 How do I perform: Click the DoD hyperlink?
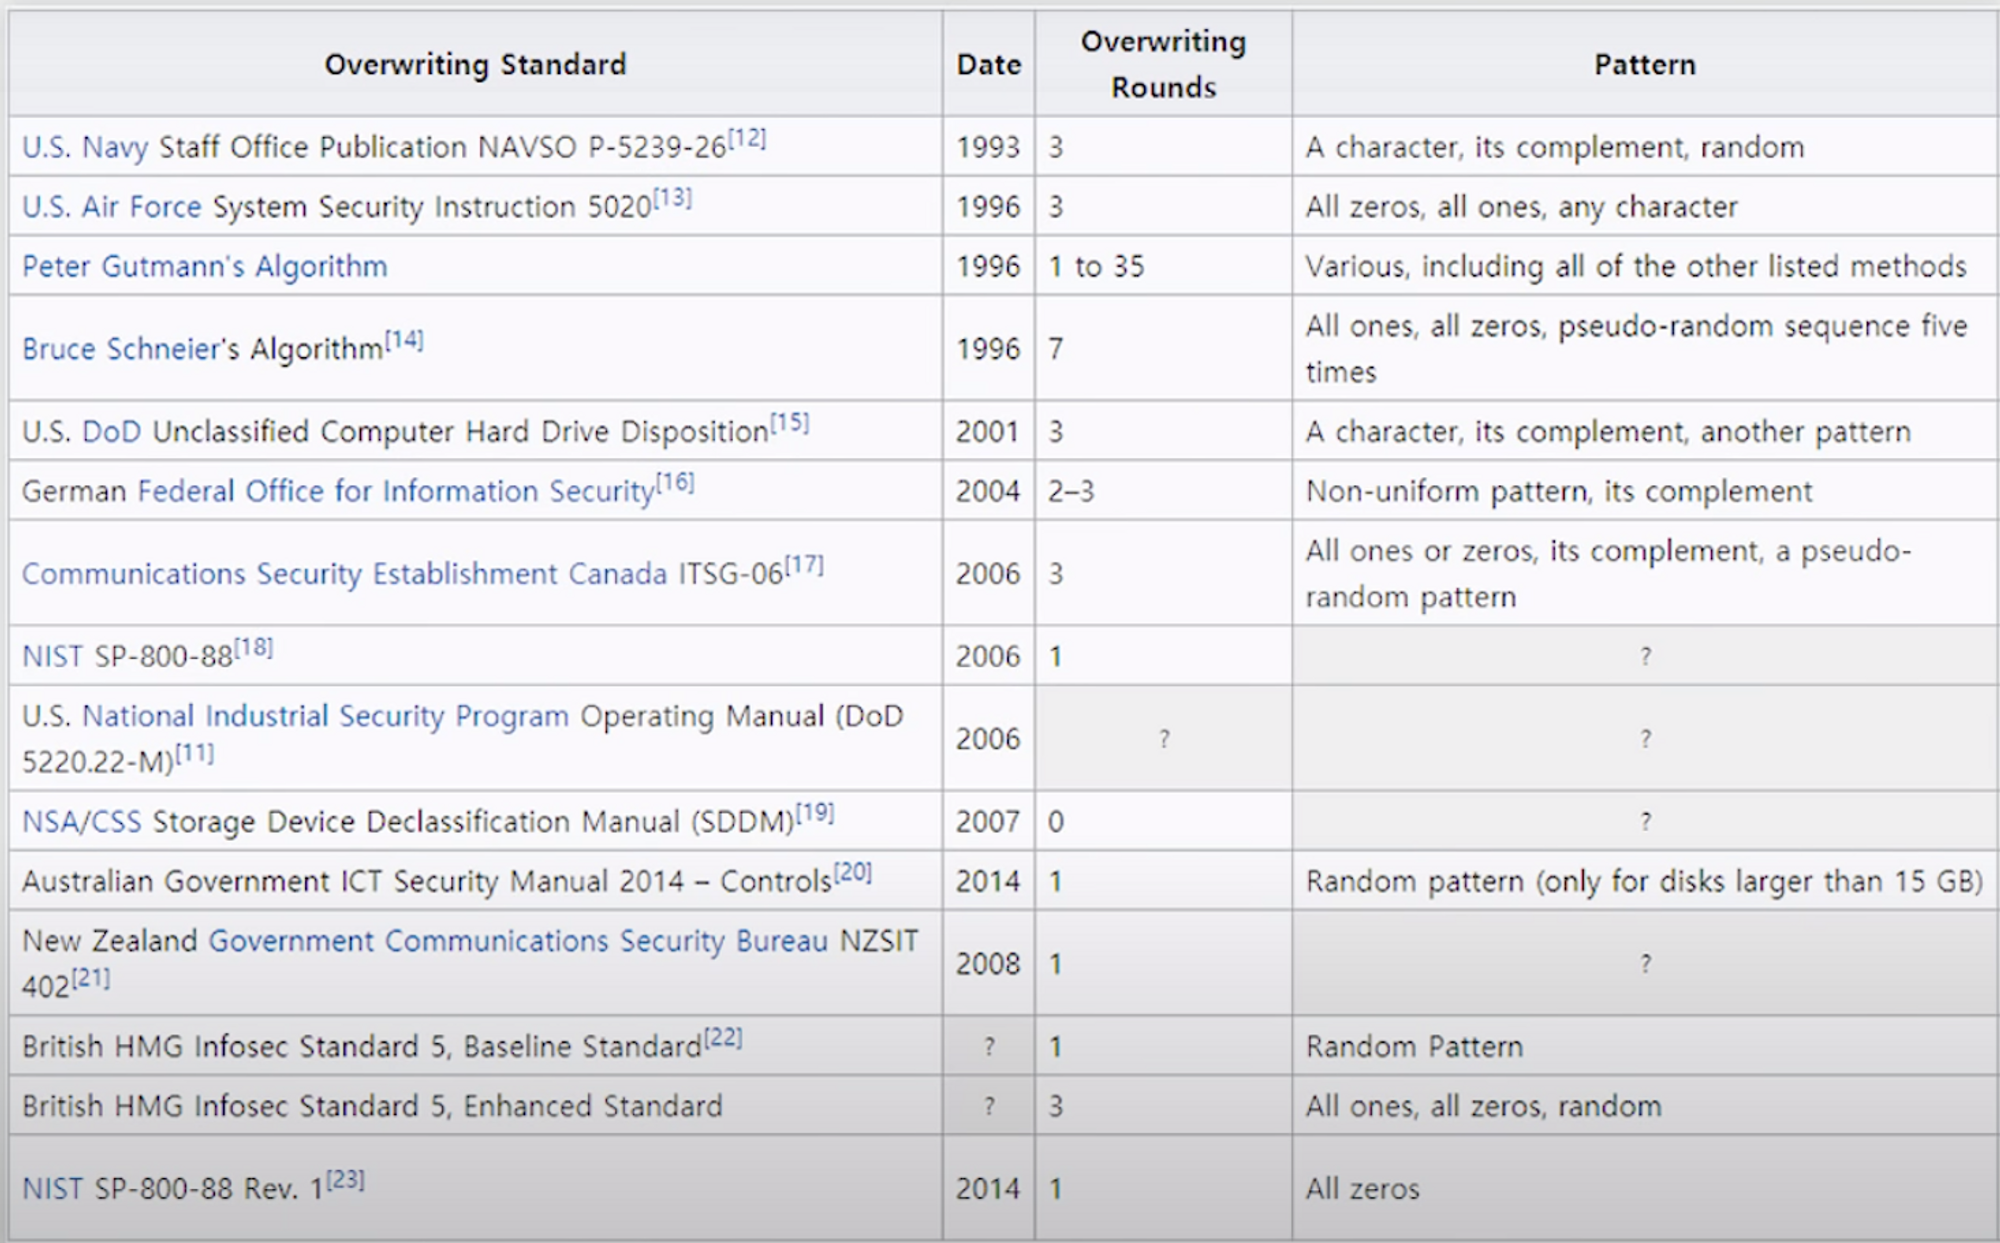[111, 432]
